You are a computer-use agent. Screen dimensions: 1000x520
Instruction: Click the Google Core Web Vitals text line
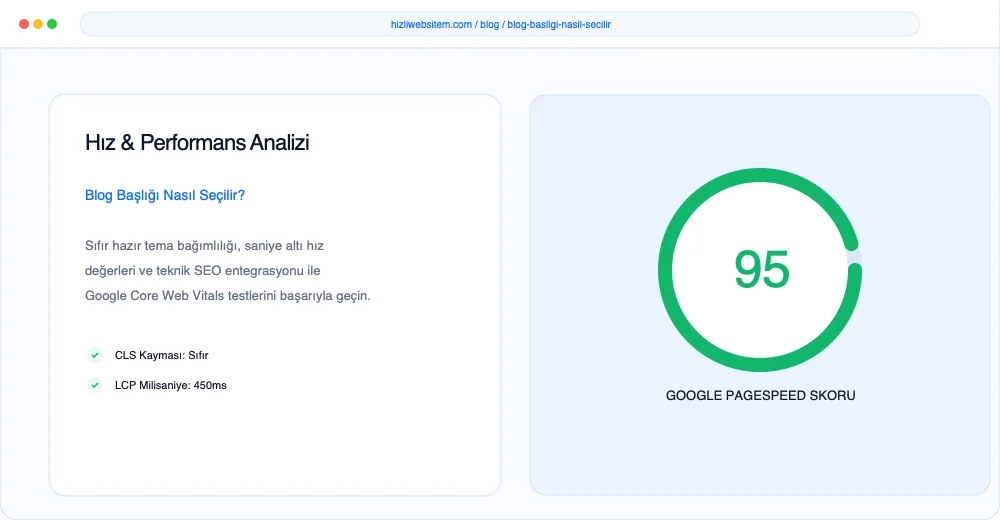point(228,295)
